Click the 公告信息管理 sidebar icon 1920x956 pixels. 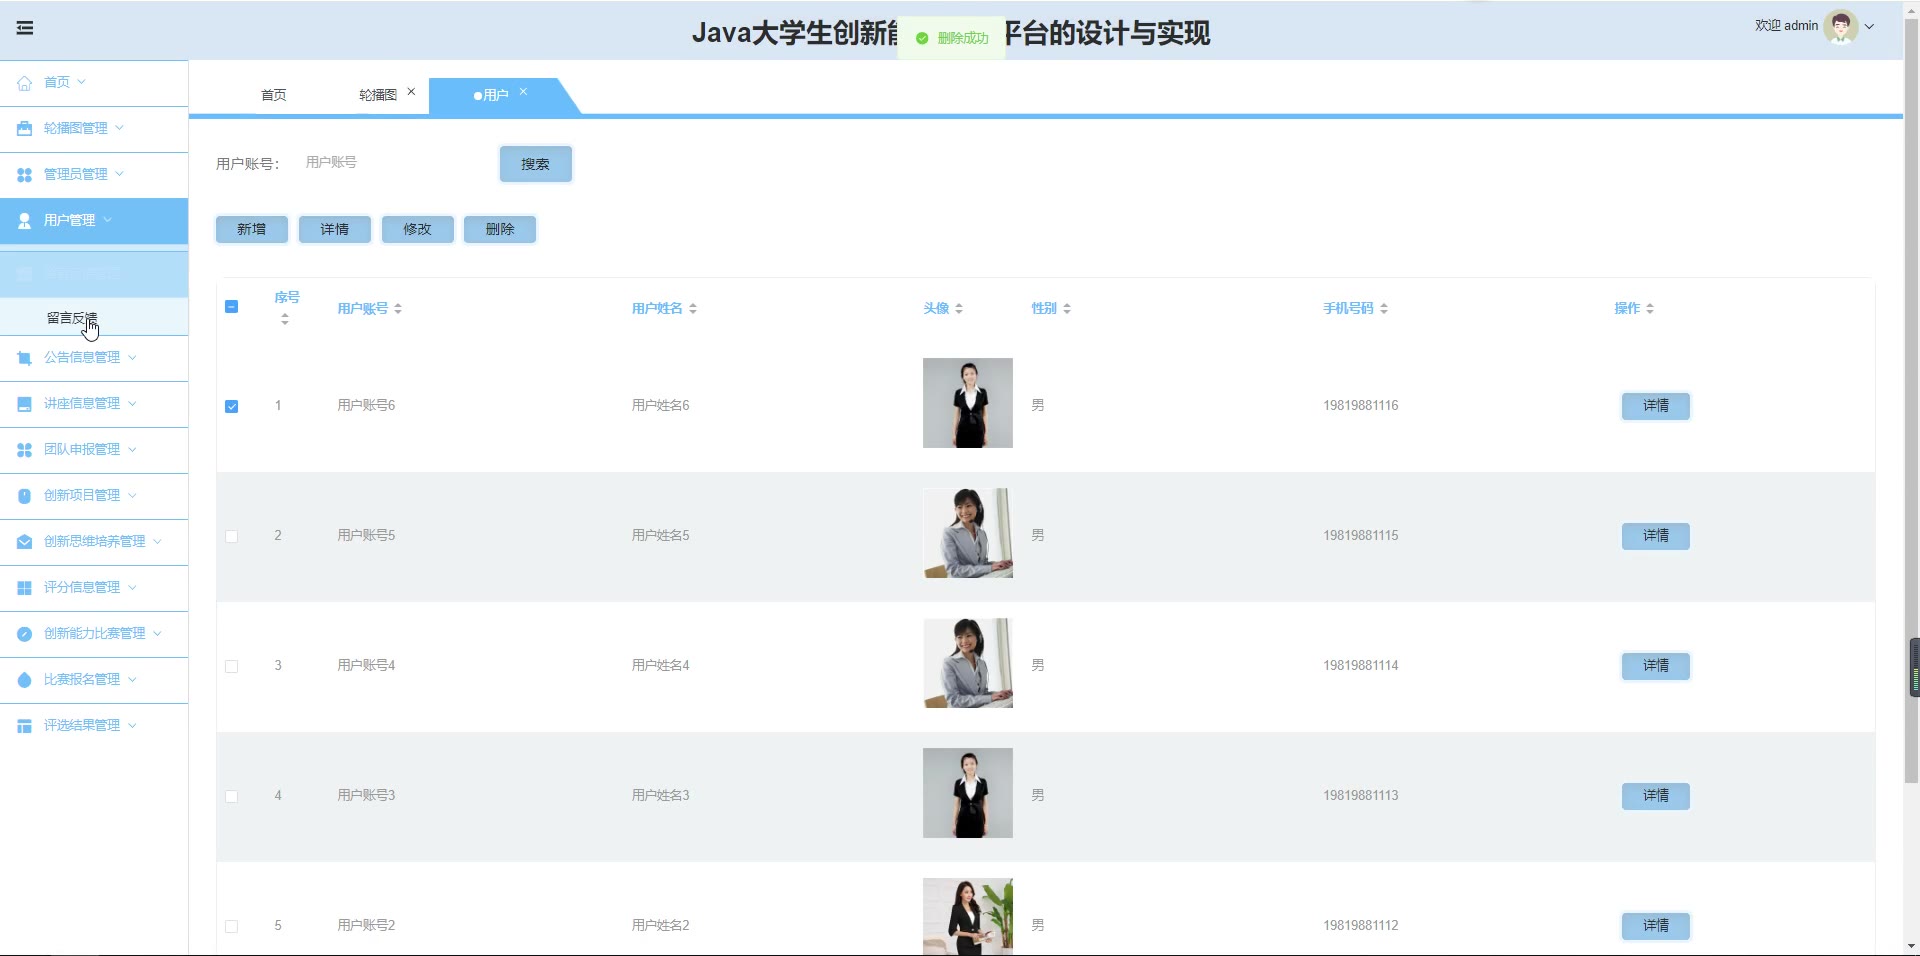click(24, 358)
